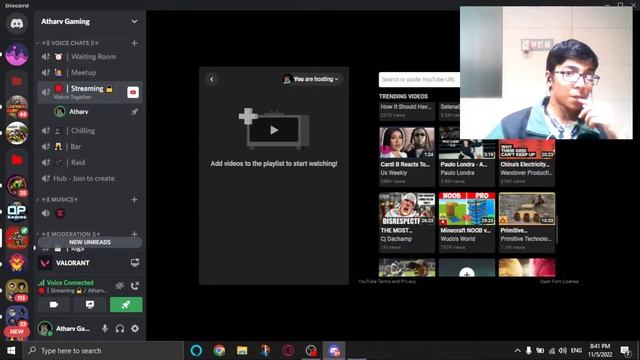Open Watch Together YouTube activity icon
The image size is (640, 360).
(x=133, y=92)
